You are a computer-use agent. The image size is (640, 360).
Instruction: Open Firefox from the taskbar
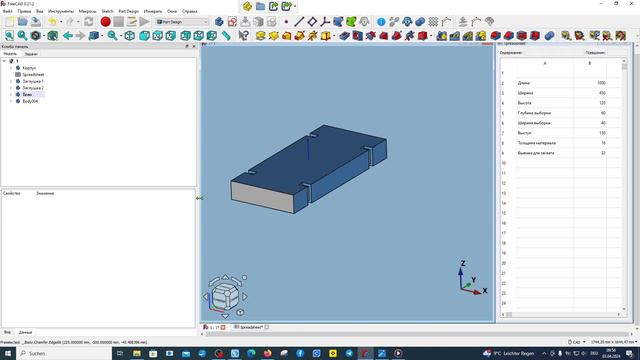pos(267,353)
